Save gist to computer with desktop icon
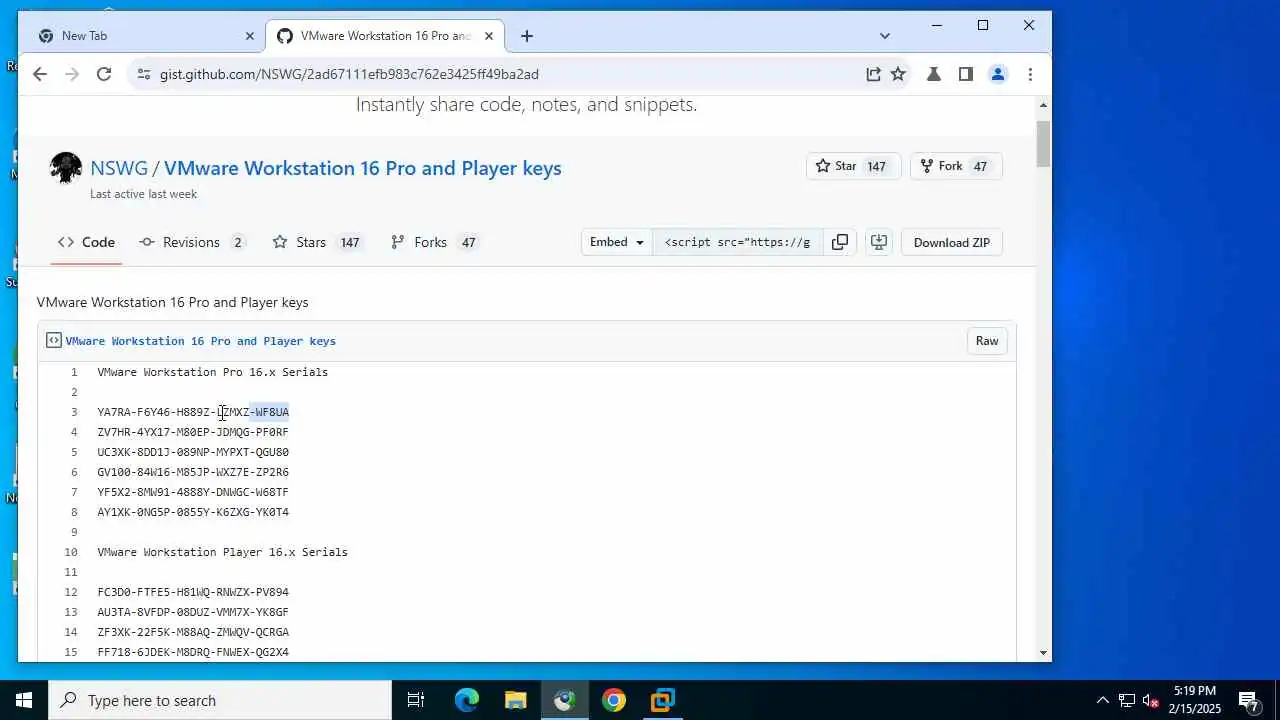The height and width of the screenshot is (720, 1280). (879, 242)
